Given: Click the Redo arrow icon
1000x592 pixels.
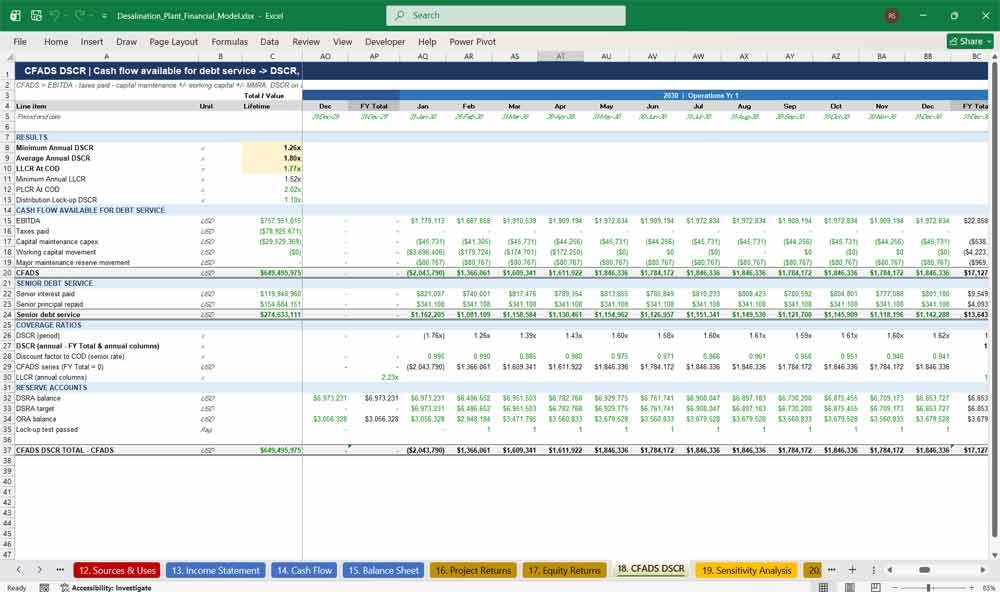Looking at the screenshot, I should pos(80,15).
